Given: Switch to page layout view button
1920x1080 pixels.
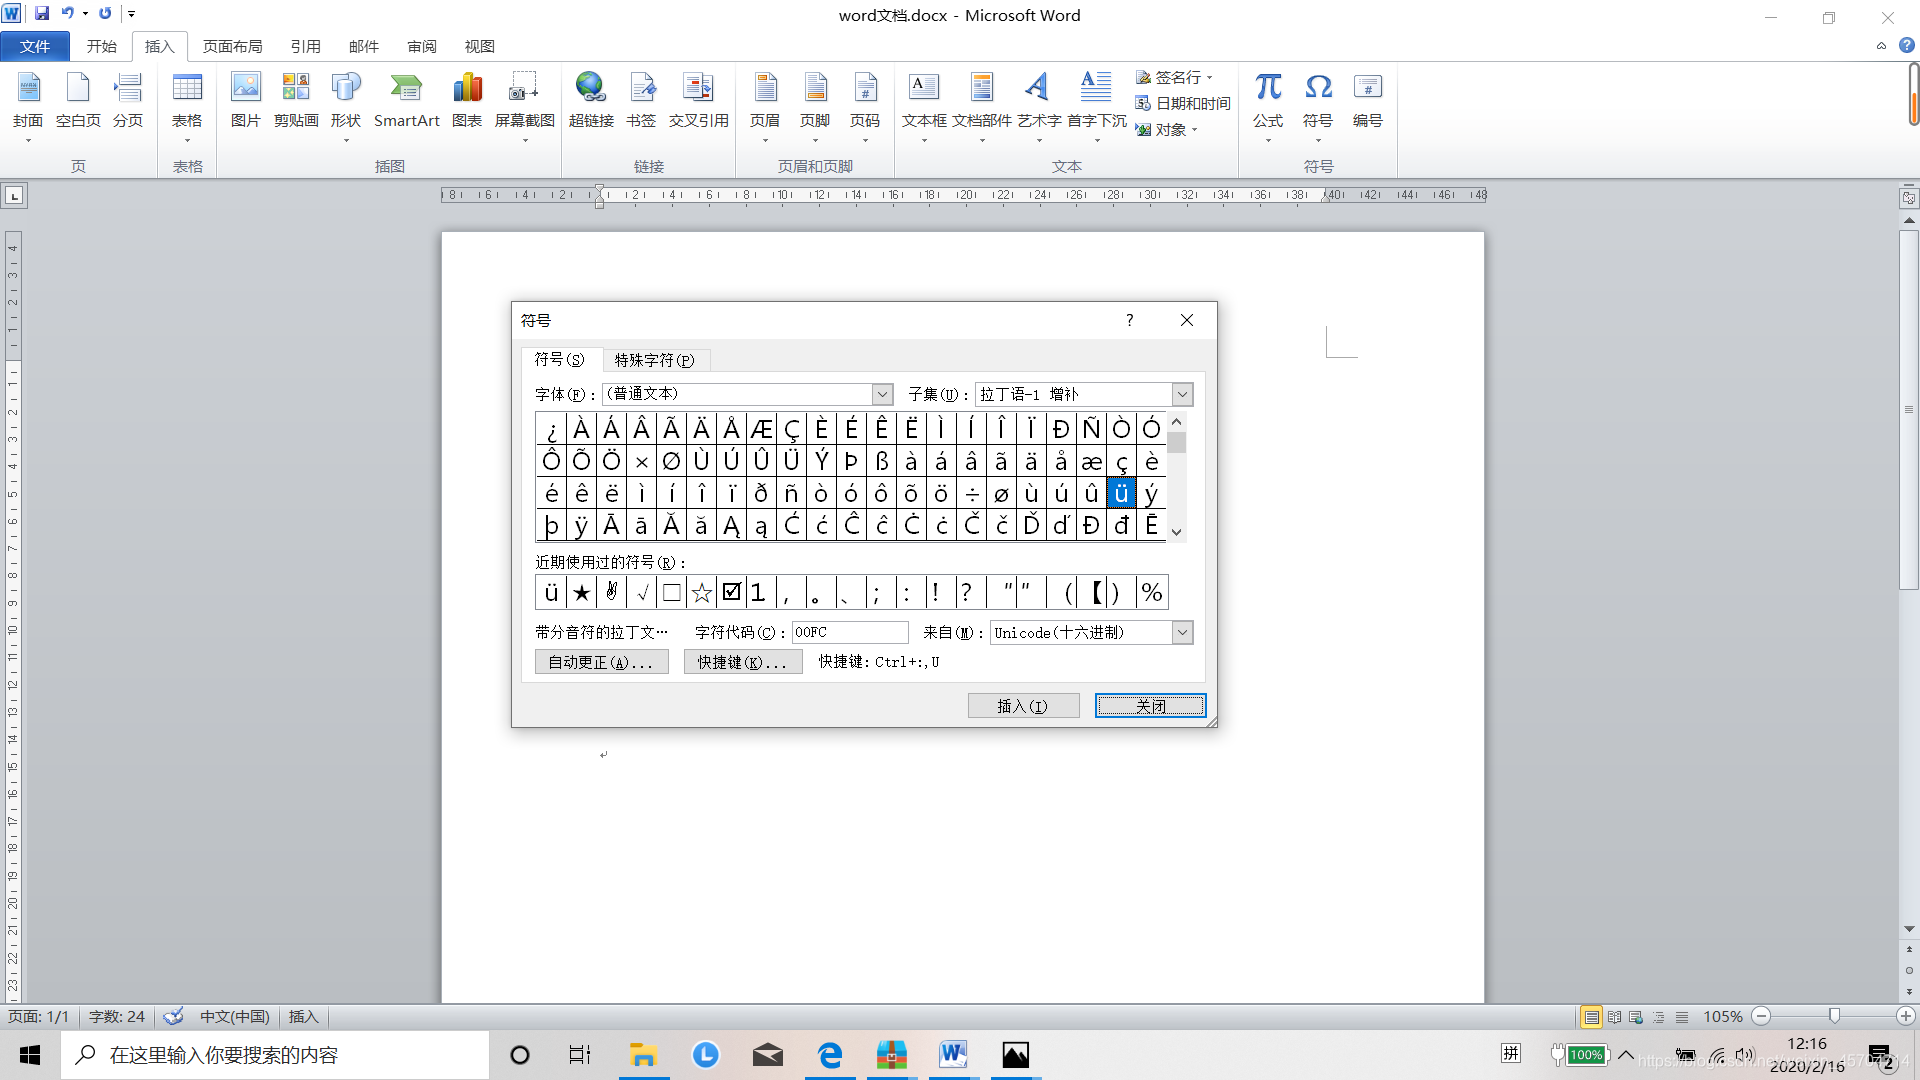Looking at the screenshot, I should [1591, 1017].
